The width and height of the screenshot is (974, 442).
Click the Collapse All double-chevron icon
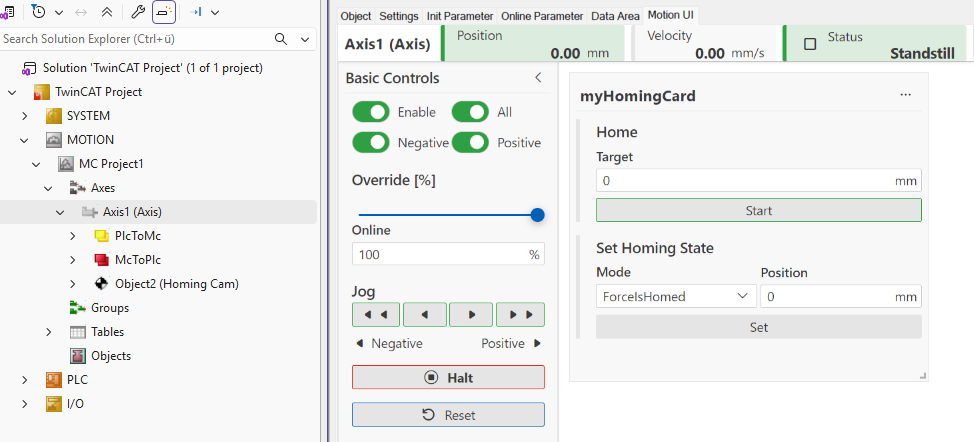click(107, 12)
